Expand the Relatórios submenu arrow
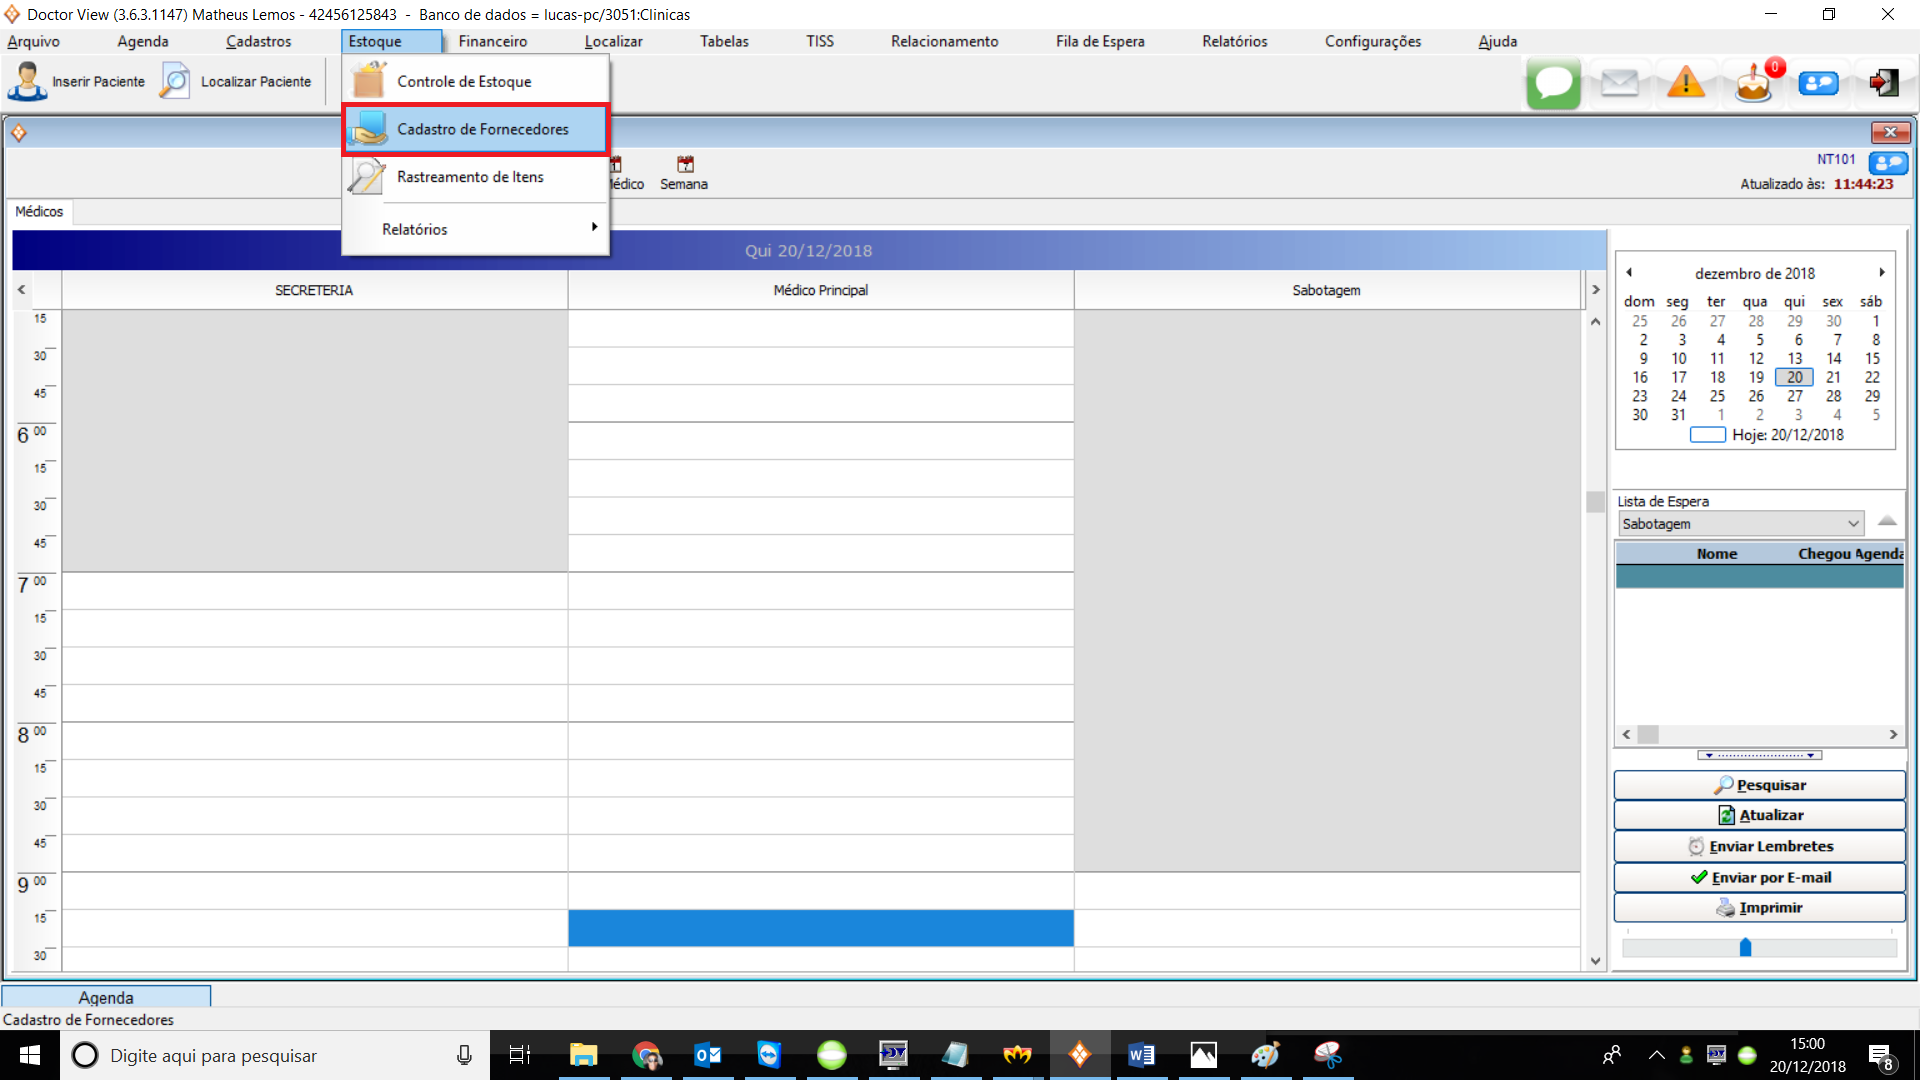Screen dimensions: 1920x1080 594,228
